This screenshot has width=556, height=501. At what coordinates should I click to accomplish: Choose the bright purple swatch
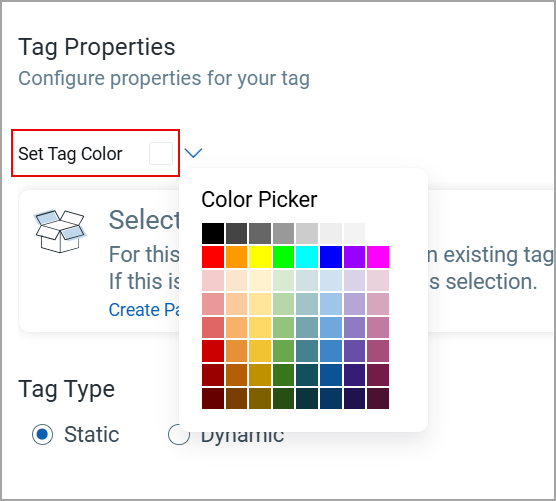[x=354, y=257]
